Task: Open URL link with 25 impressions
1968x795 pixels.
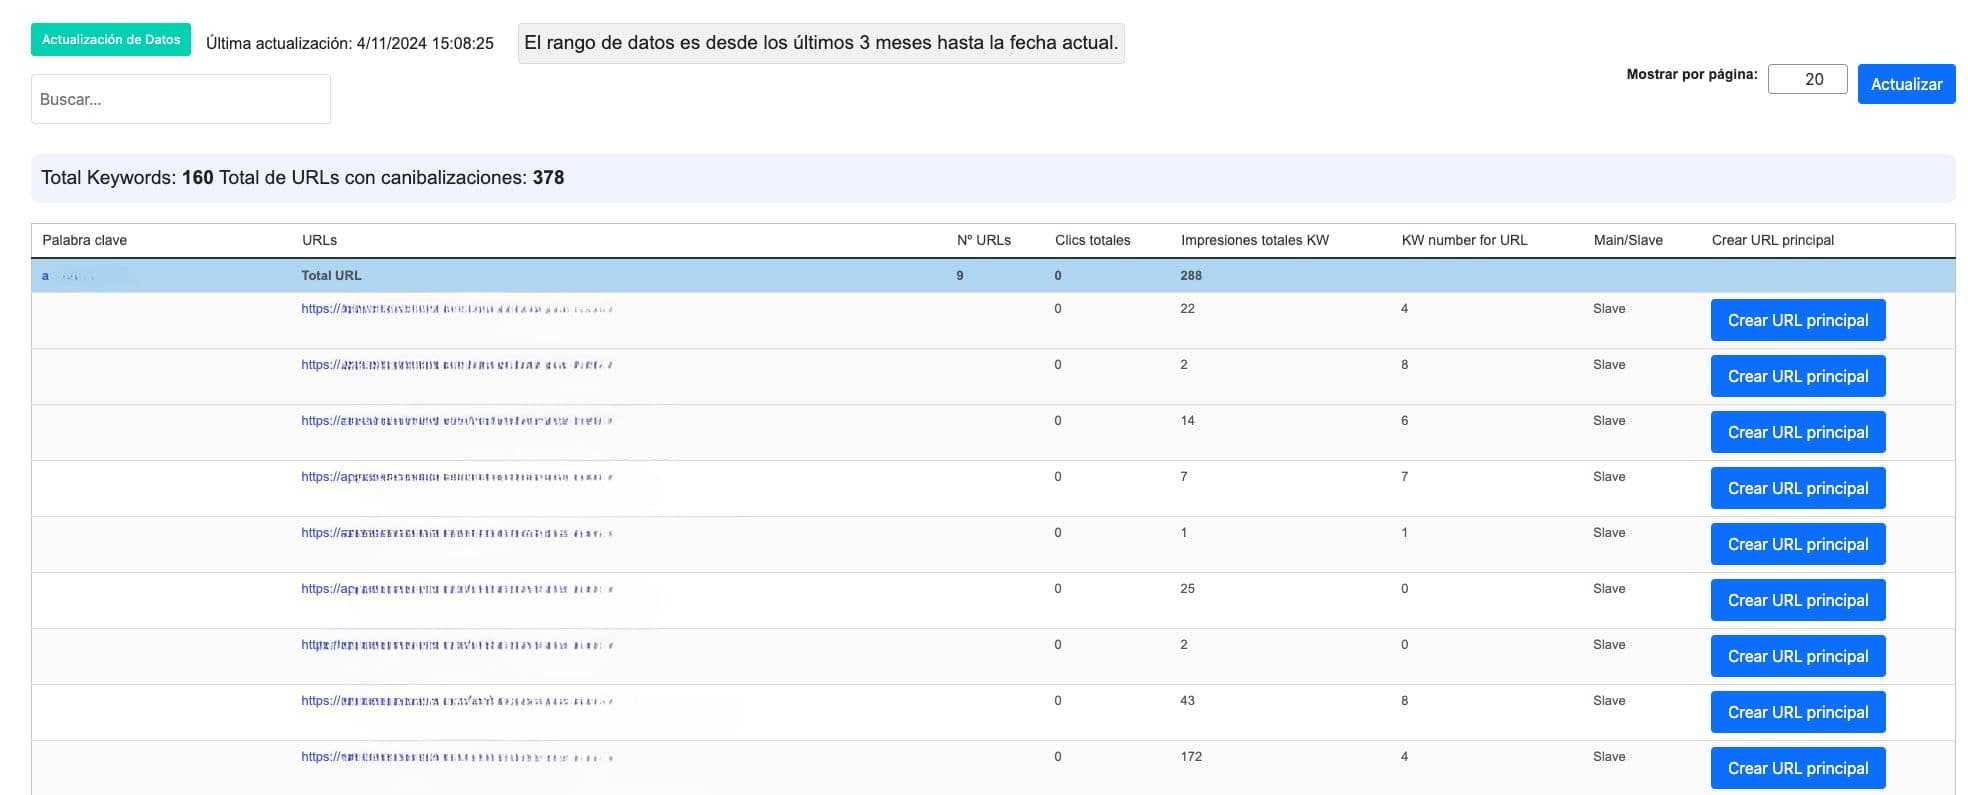Action: [457, 589]
